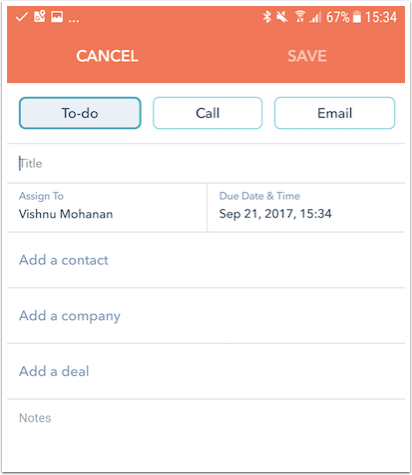Add a contact to the task
The width and height of the screenshot is (412, 475).
[206, 260]
